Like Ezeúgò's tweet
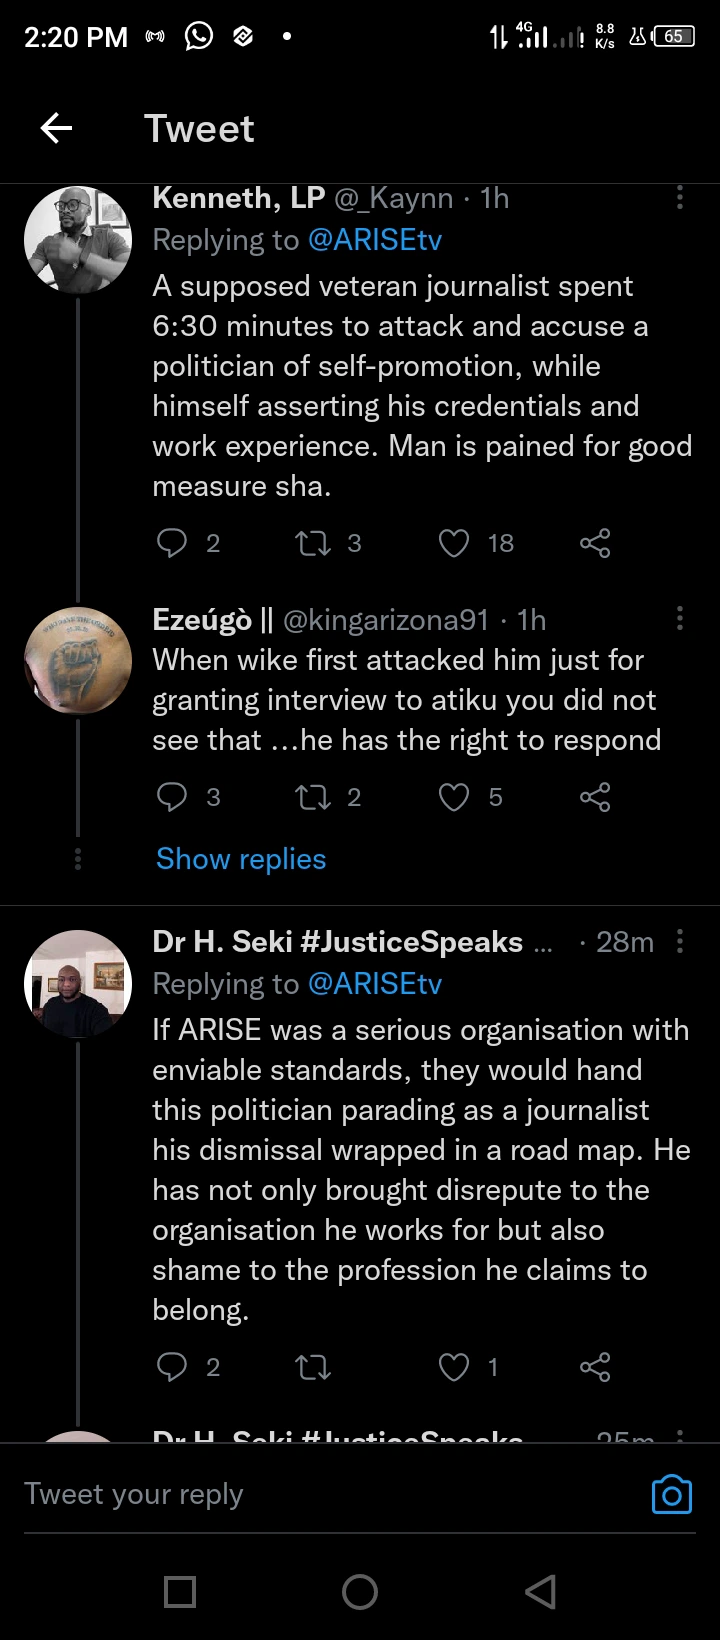720x1640 pixels. [454, 797]
